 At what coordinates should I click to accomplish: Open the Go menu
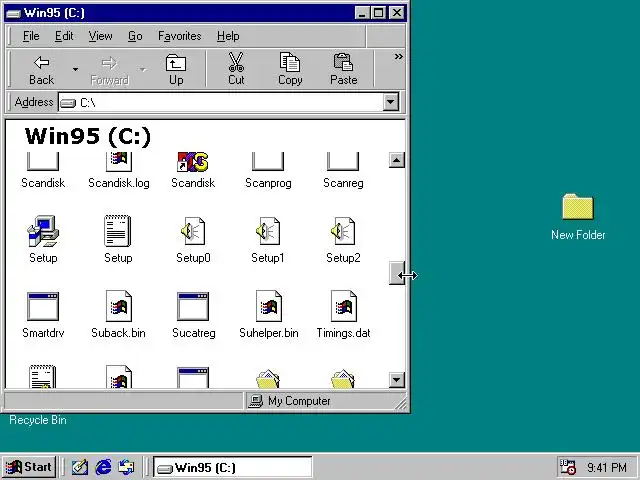pos(135,36)
